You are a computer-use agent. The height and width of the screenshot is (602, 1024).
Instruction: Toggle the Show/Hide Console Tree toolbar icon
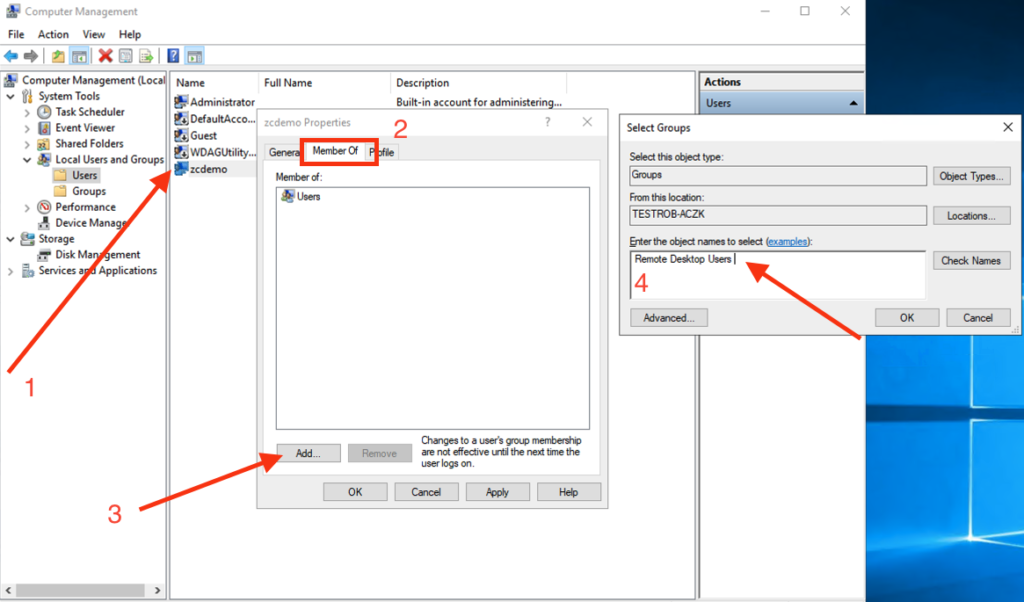coord(80,56)
